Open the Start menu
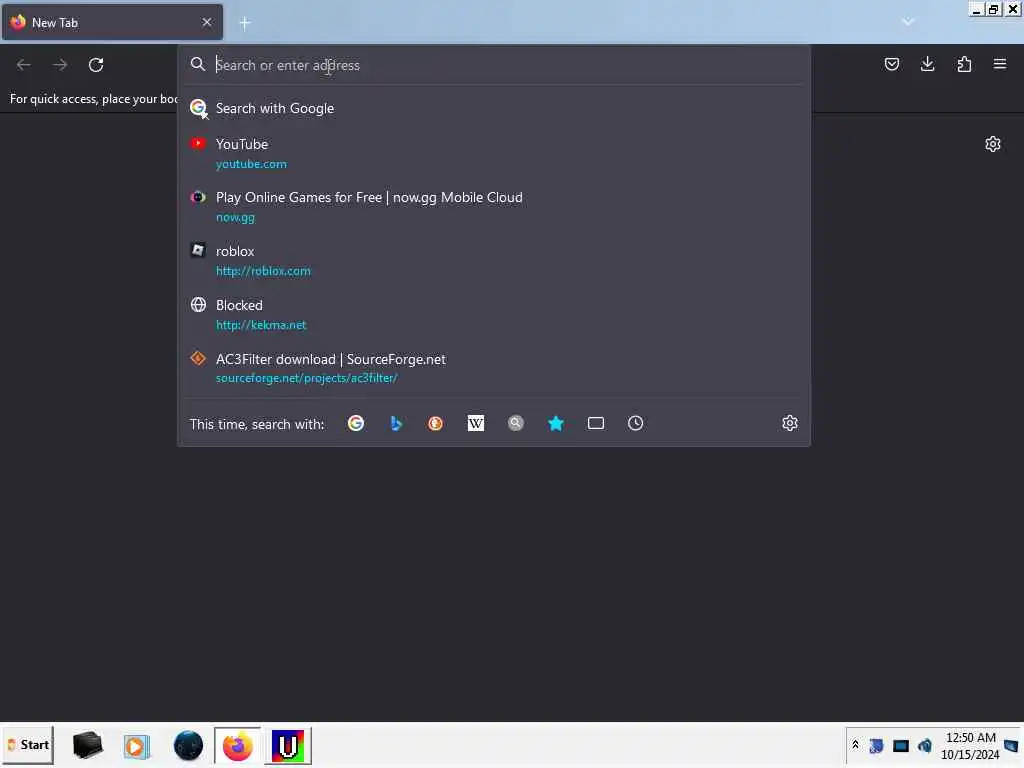The height and width of the screenshot is (768, 1024). point(27,745)
